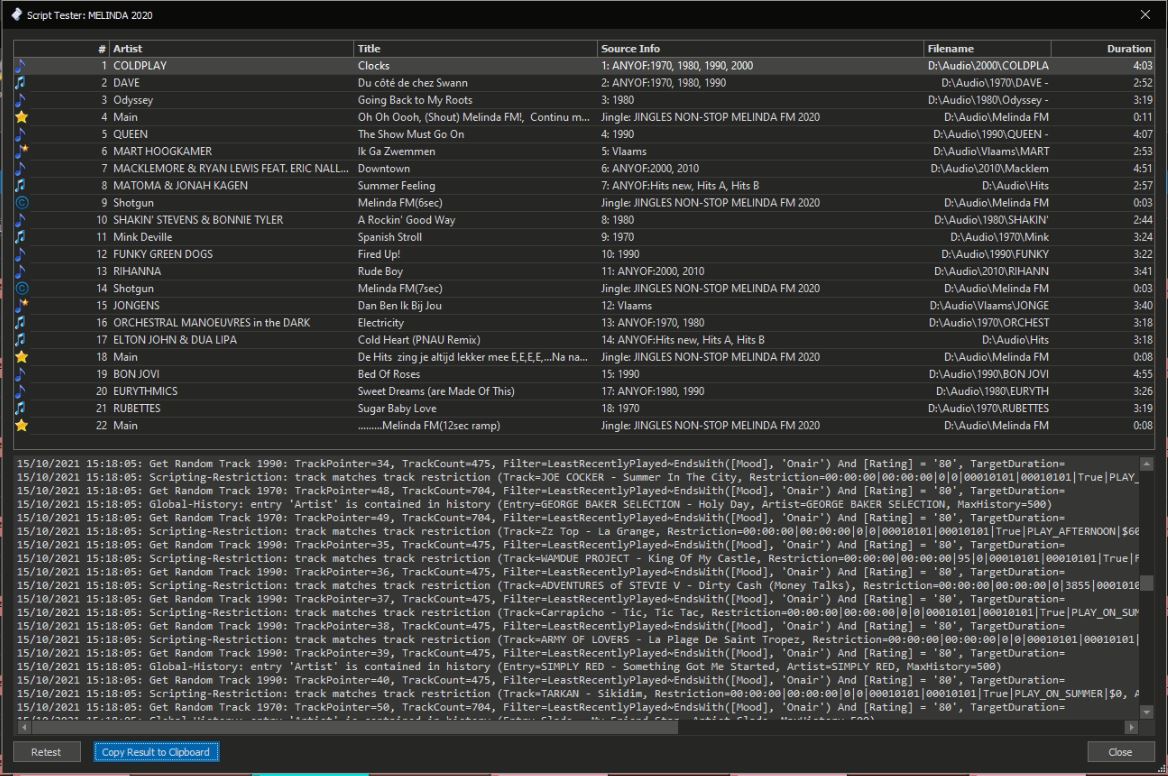Select the title "Dan Ben Ik Bij Jou"
1168x776 pixels.
[x=399, y=305]
